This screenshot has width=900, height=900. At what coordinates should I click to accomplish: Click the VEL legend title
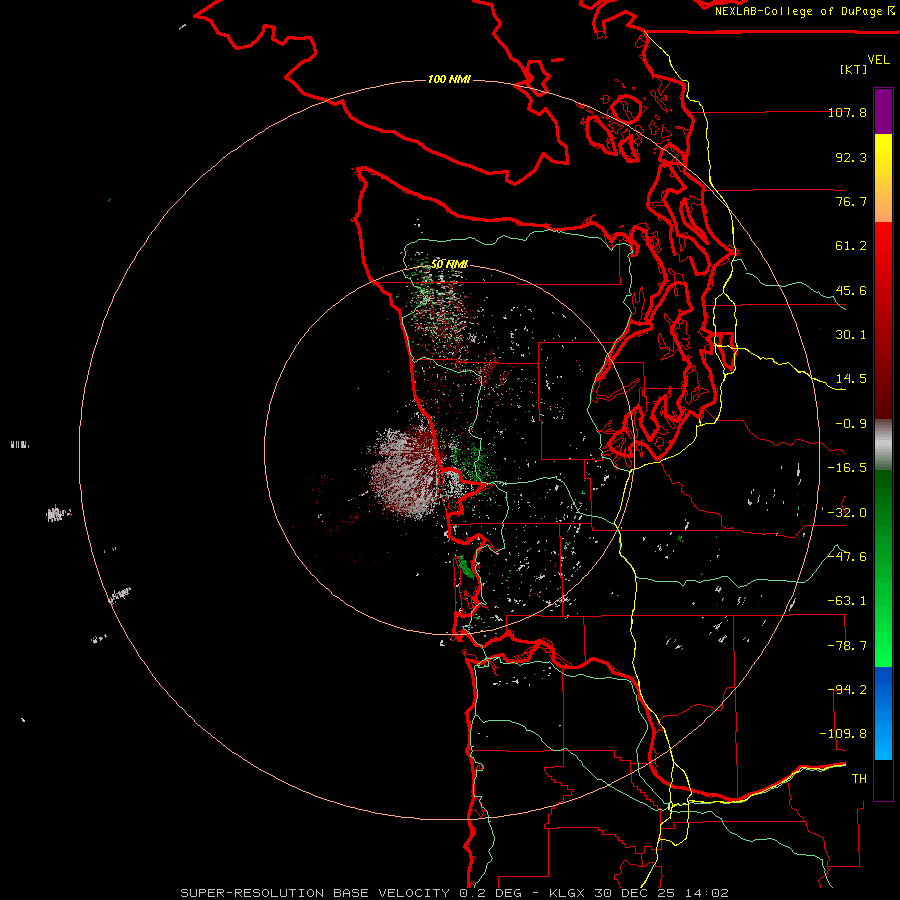click(878, 60)
